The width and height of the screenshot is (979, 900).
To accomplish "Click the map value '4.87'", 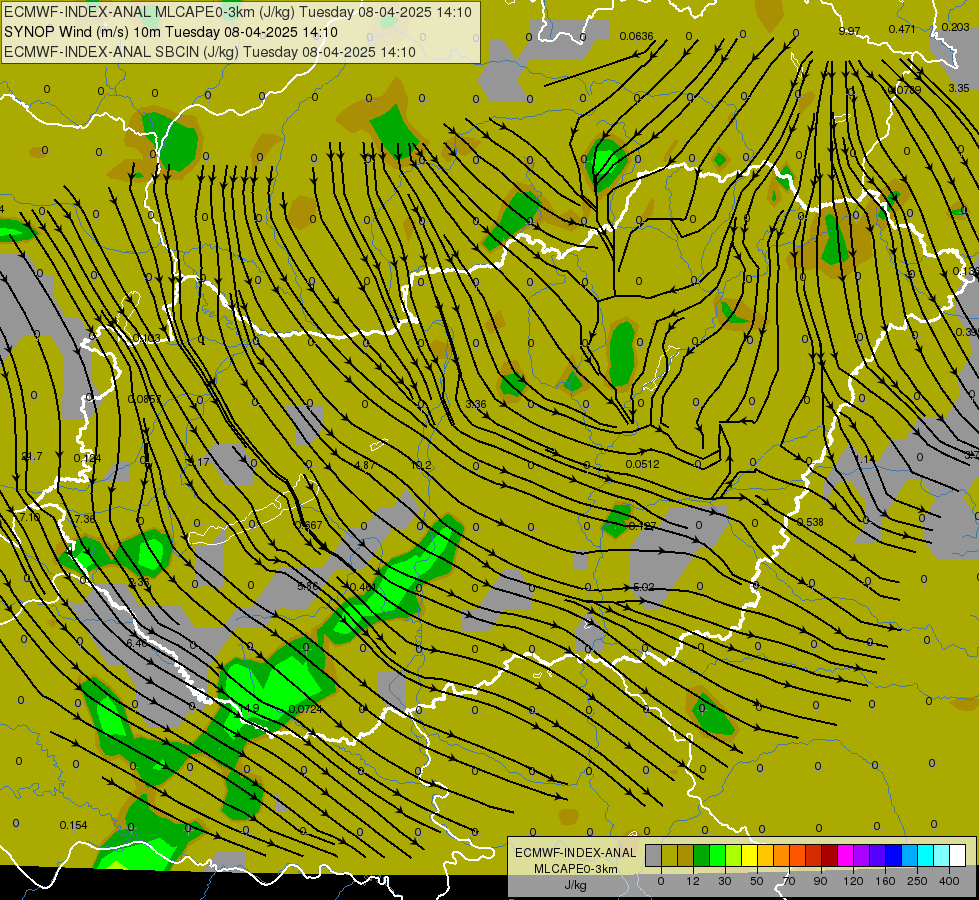I will (365, 465).
